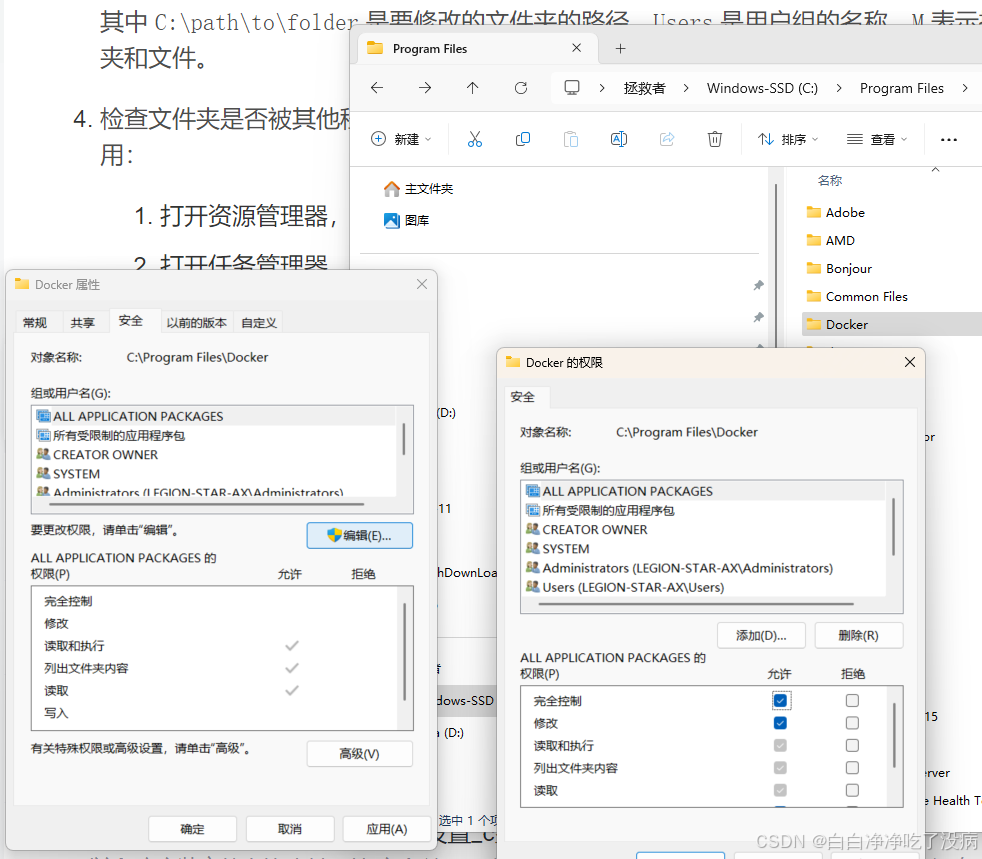Viewport: 982px width, 859px height.
Task: Click the Copy icon in Explorer toolbar
Action: pyautogui.click(x=523, y=139)
